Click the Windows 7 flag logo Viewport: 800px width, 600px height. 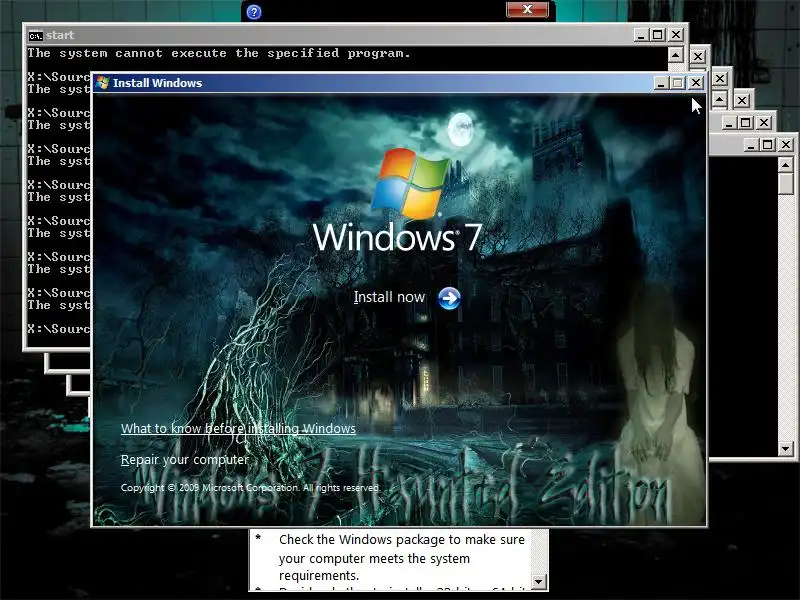[x=411, y=183]
